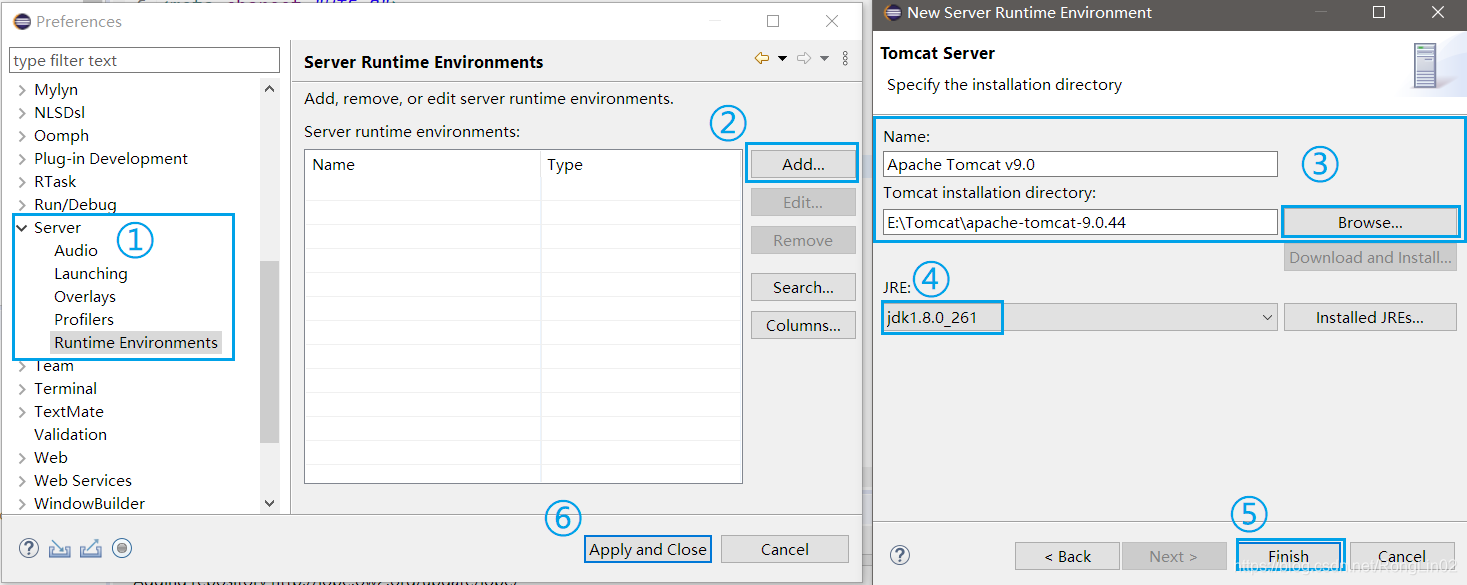This screenshot has width=1467, height=585.
Task: Click the tree scrollbar up arrow
Action: tap(269, 89)
